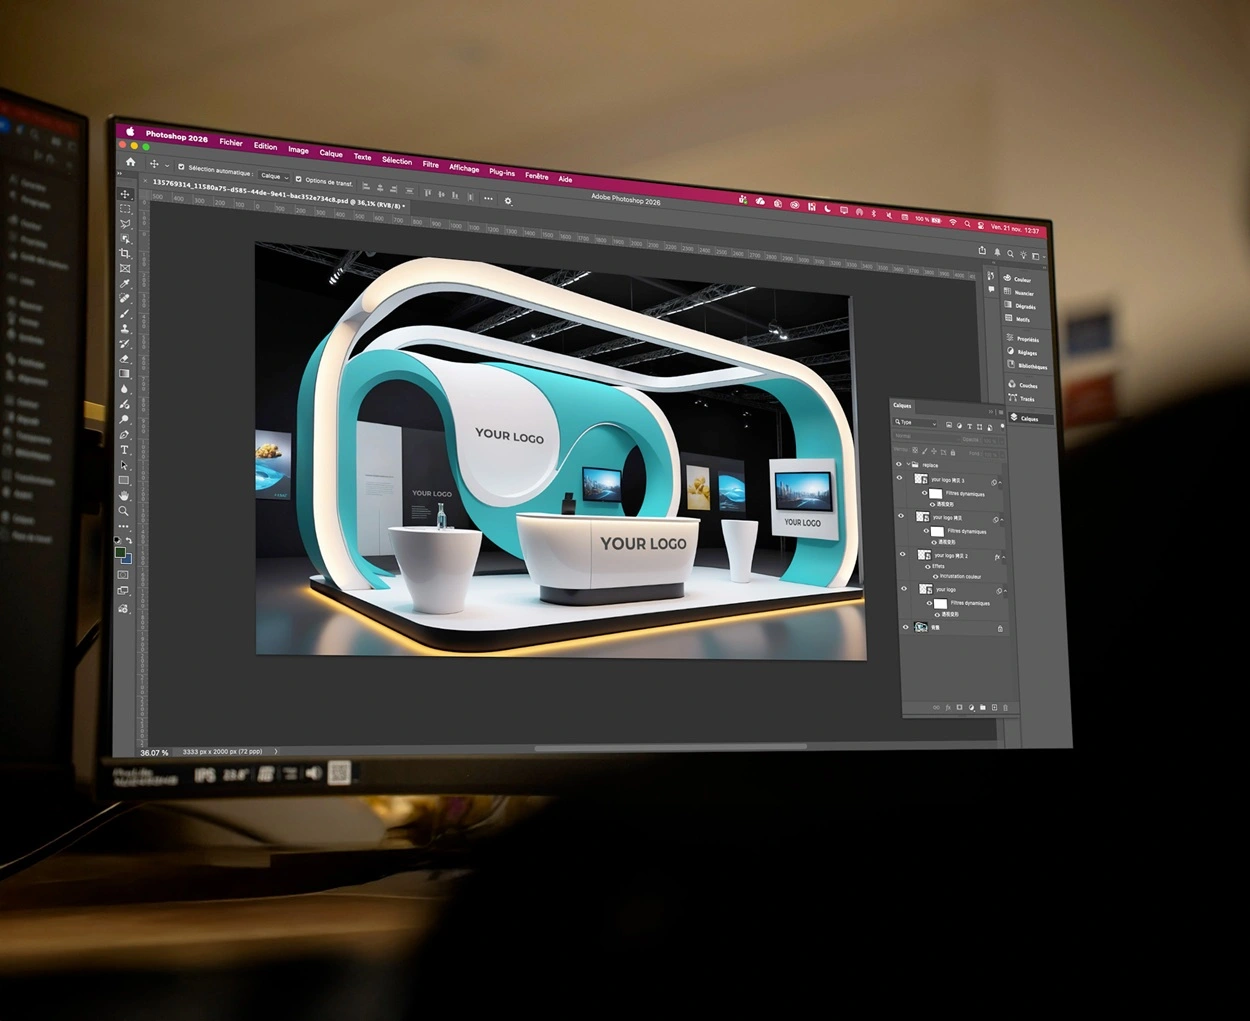Select the Hand tool
Image resolution: width=1250 pixels, height=1021 pixels.
point(124,496)
